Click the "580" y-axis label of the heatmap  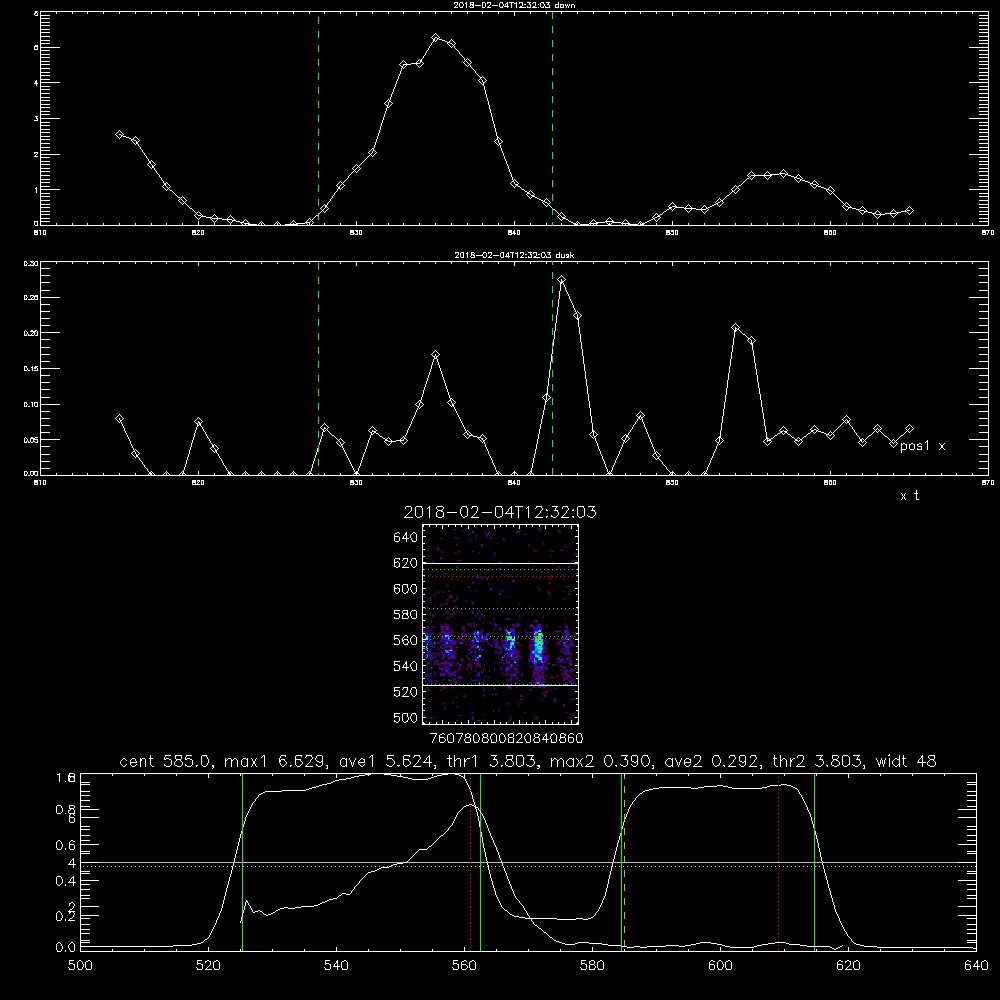tap(406, 614)
